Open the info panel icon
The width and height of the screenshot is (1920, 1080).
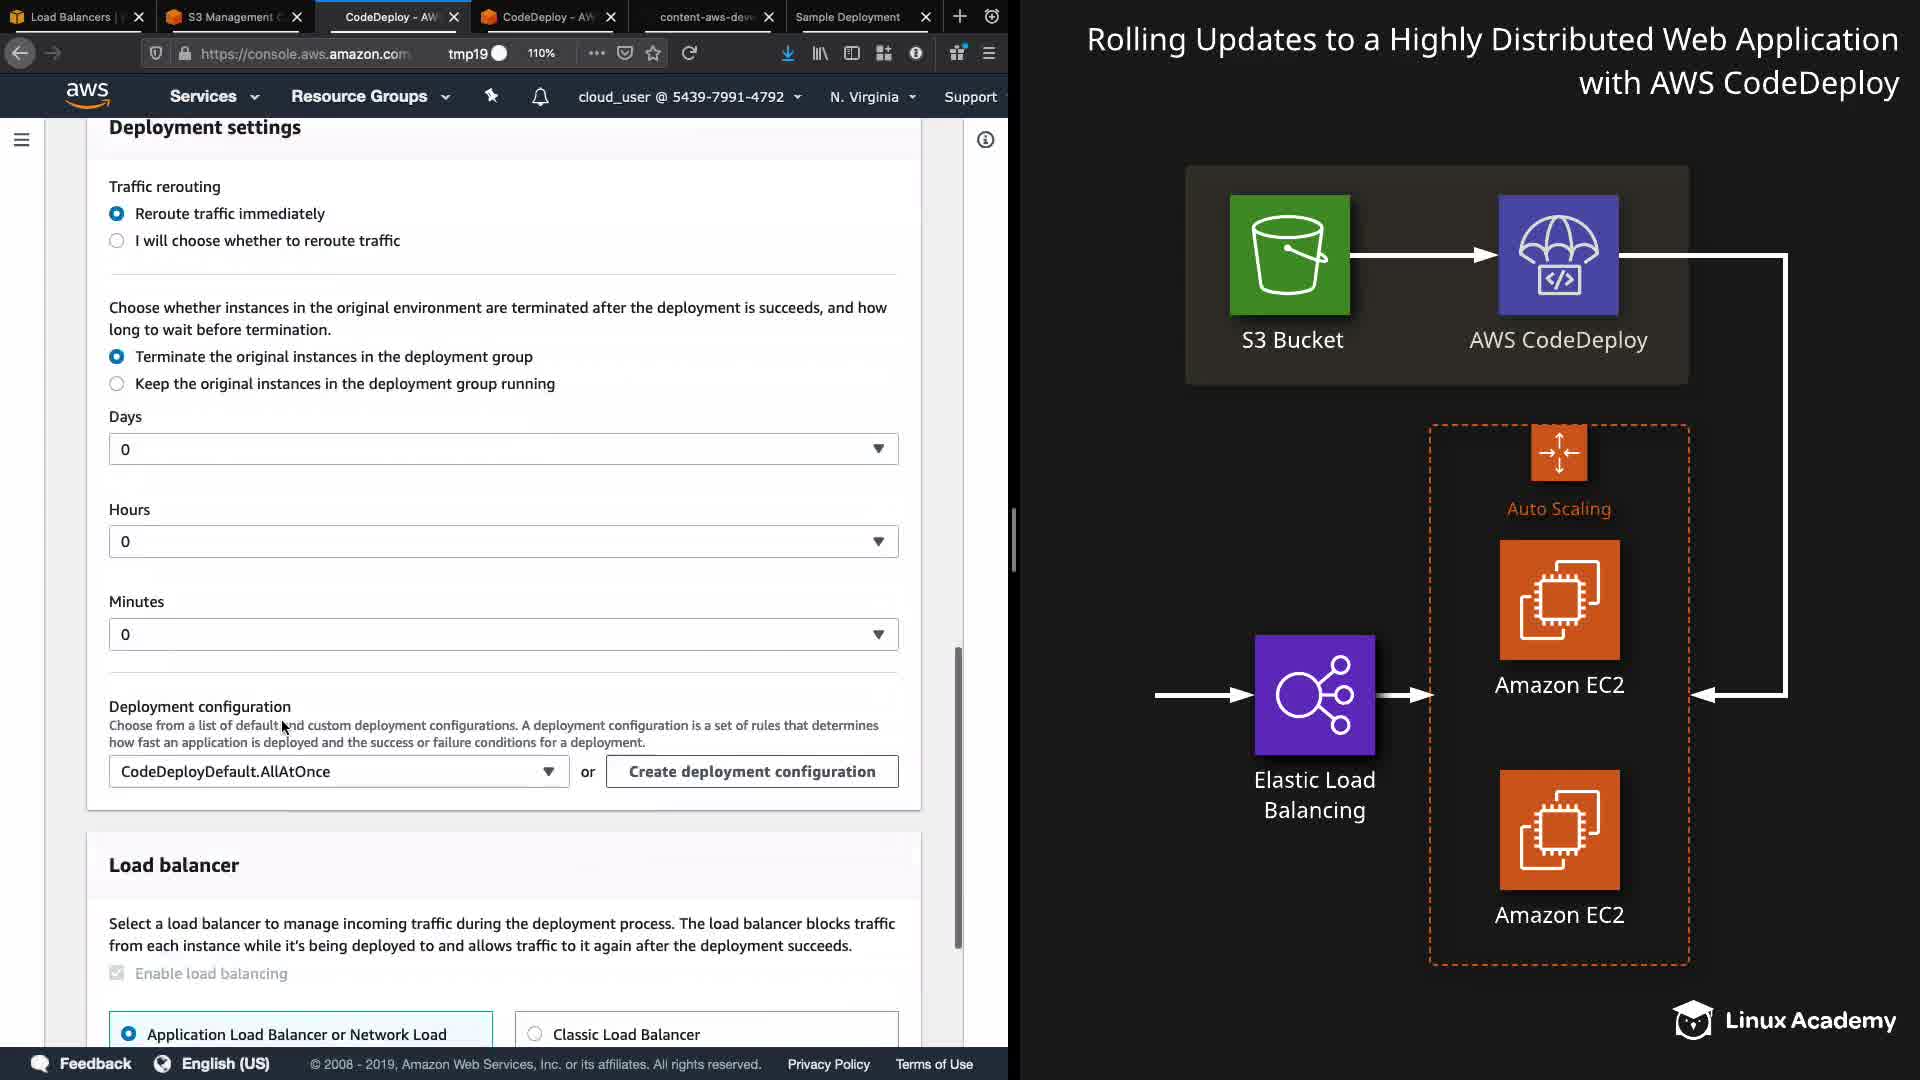click(985, 140)
